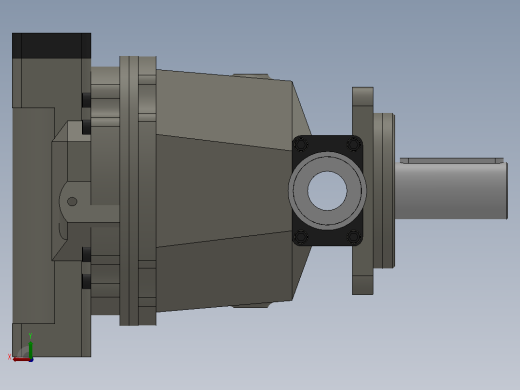The image size is (520, 390).
Task: Select the cylindrical output shaft of the model
Action: click(x=451, y=191)
